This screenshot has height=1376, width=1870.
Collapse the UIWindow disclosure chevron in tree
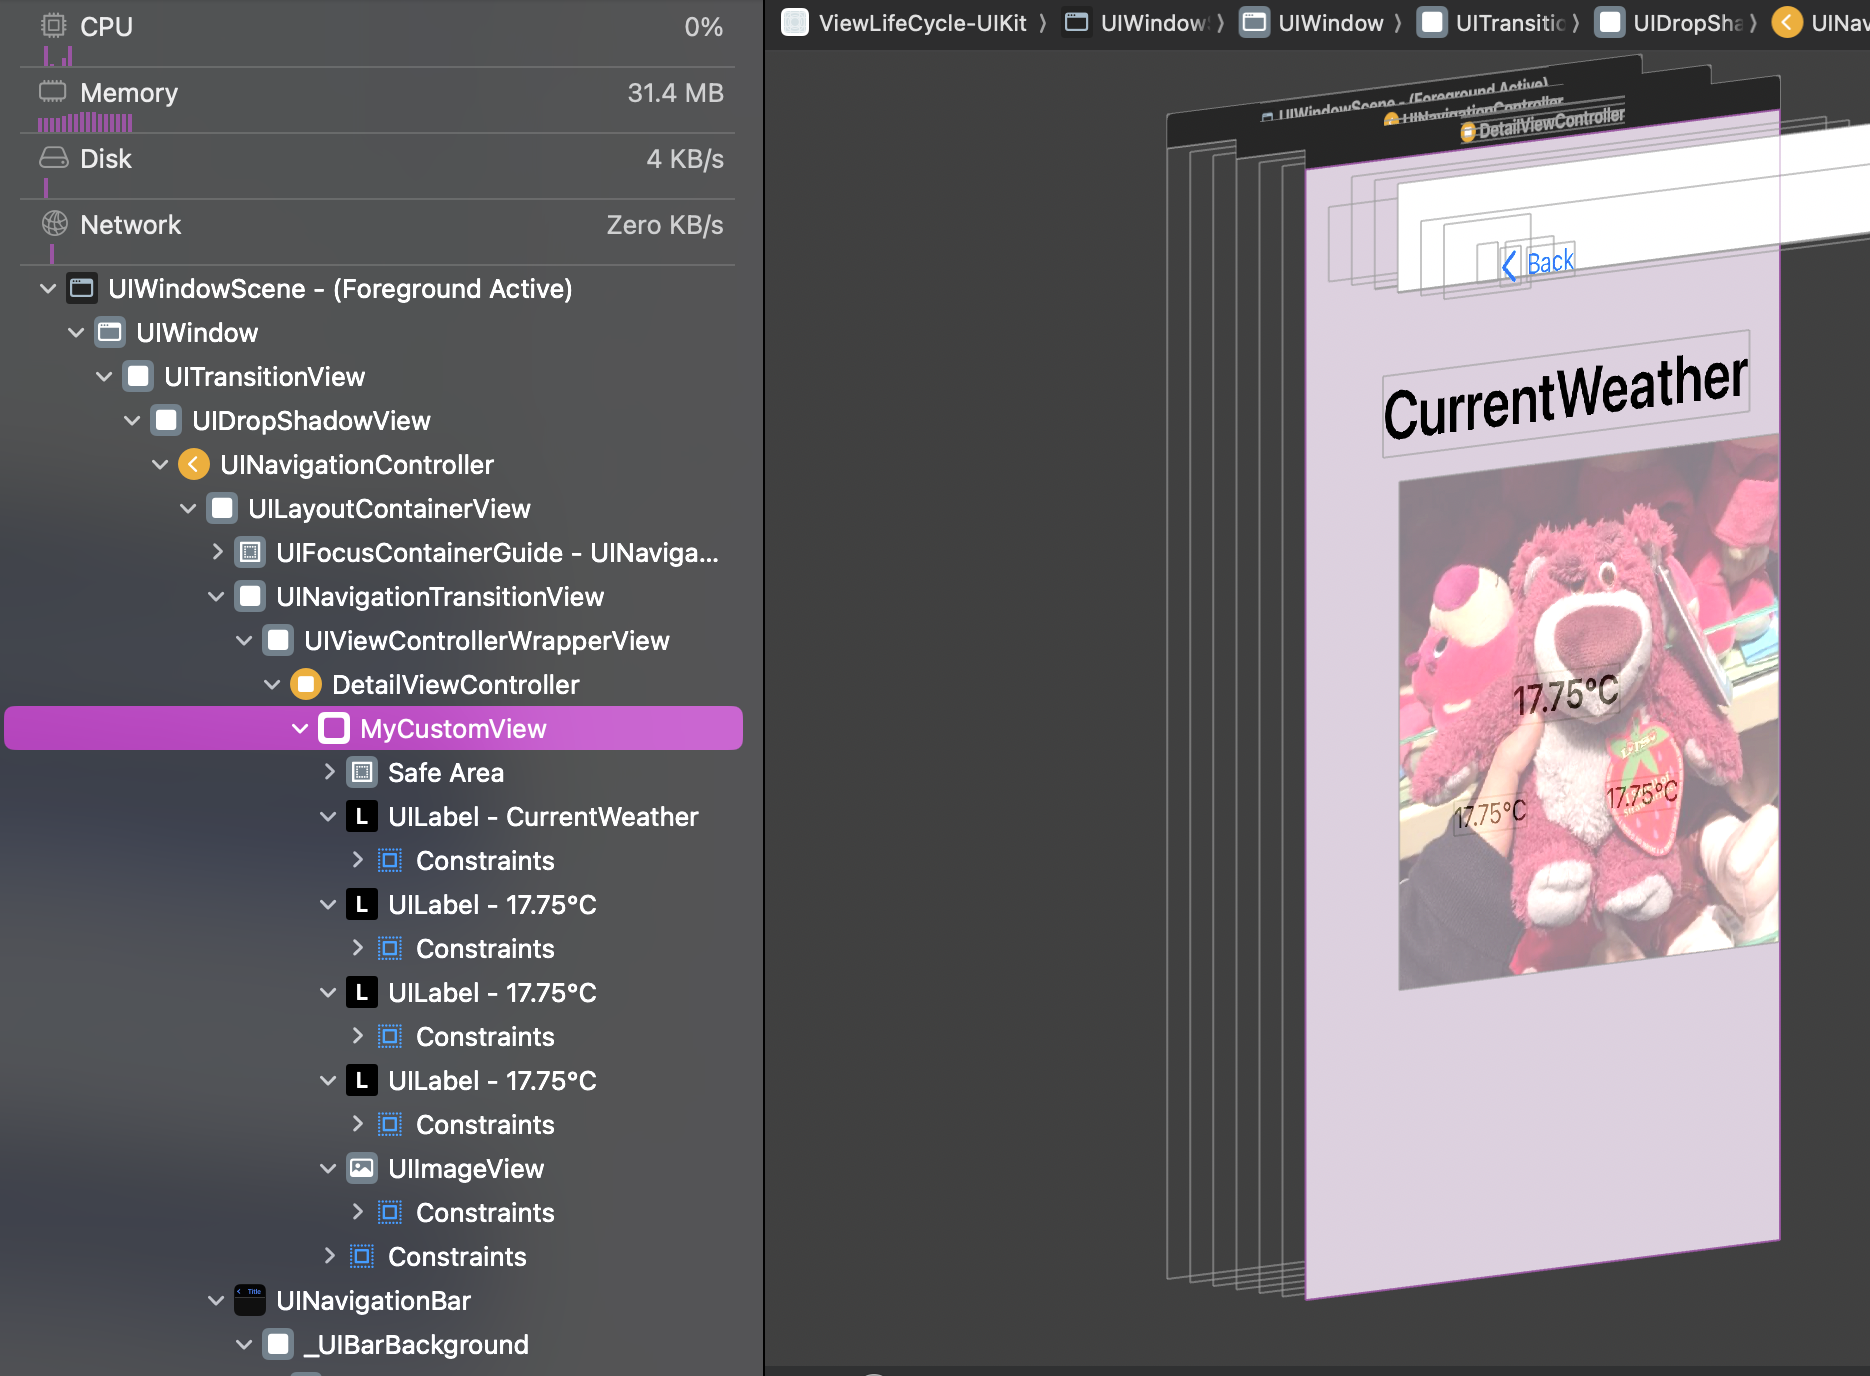[76, 333]
